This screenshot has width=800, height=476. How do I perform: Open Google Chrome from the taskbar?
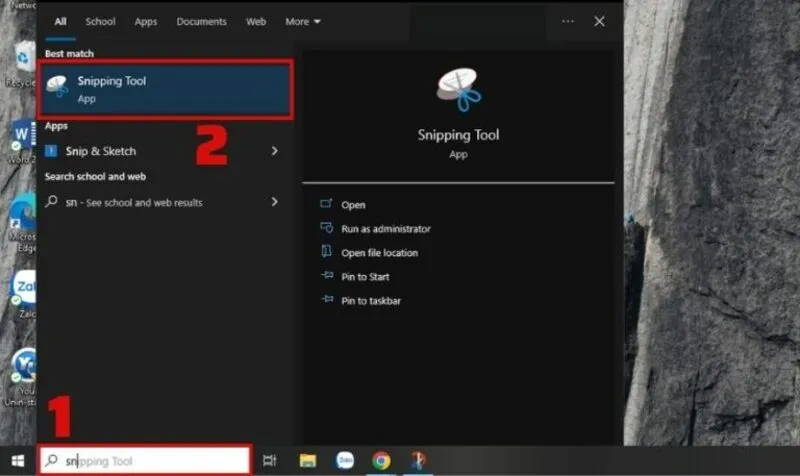[x=381, y=461]
